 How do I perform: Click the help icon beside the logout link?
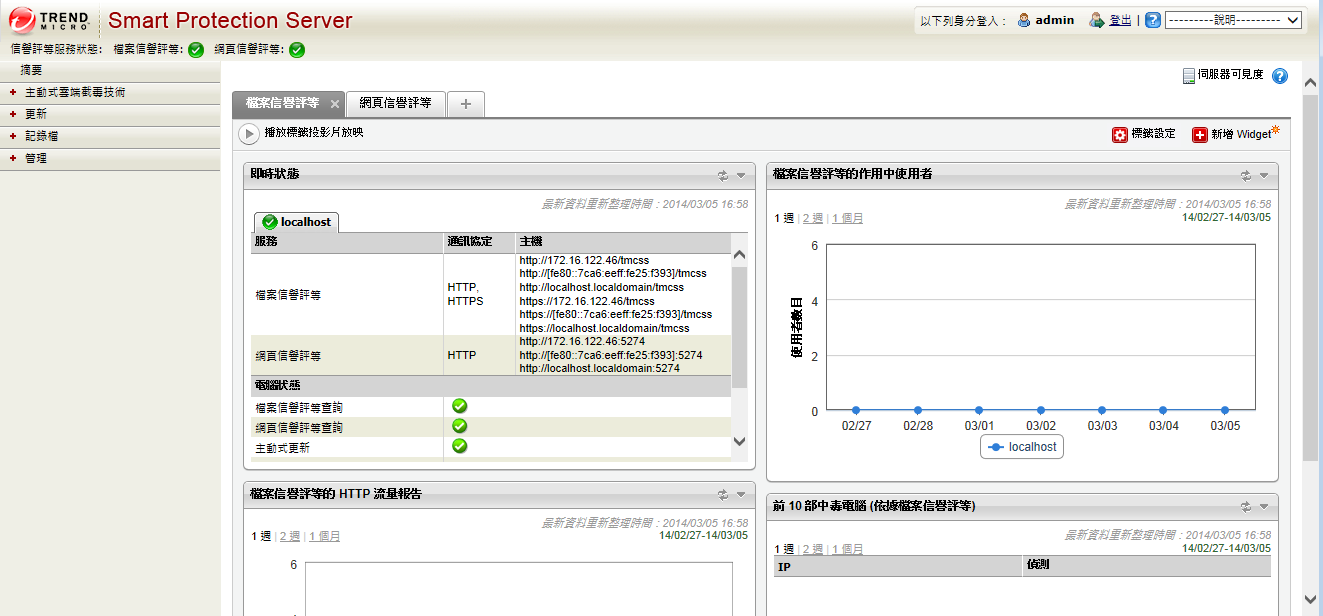[1152, 20]
